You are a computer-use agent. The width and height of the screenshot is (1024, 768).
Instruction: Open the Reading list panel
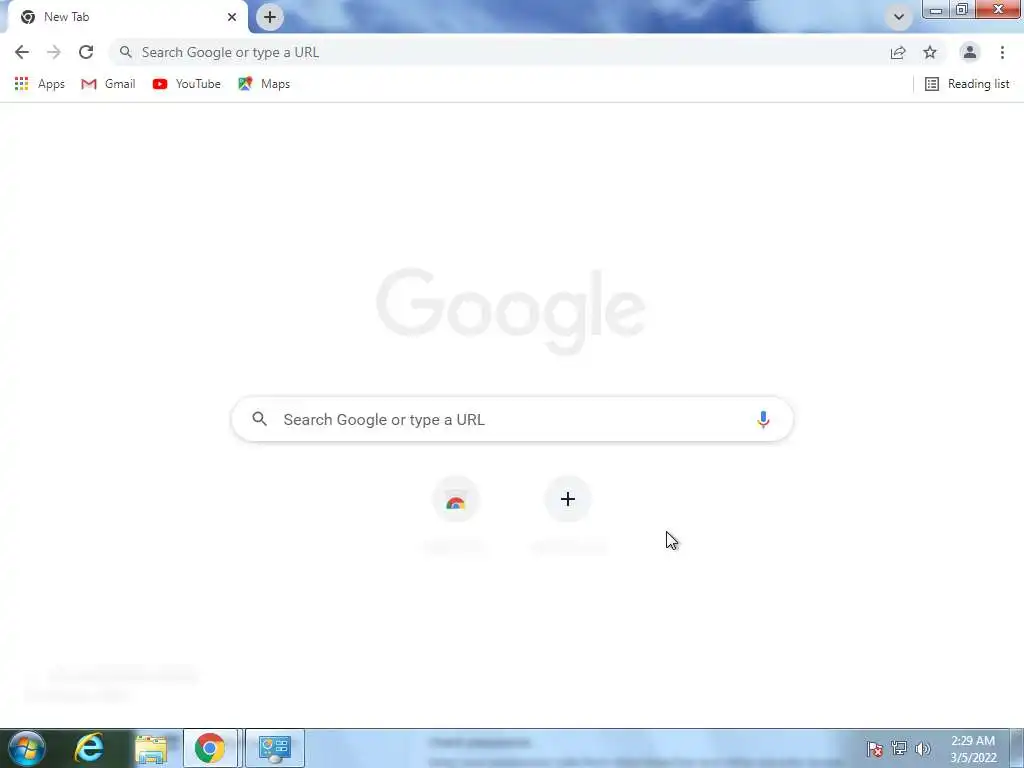coord(967,84)
